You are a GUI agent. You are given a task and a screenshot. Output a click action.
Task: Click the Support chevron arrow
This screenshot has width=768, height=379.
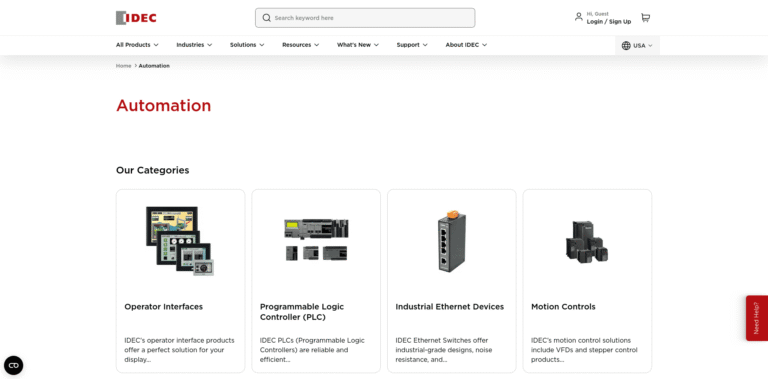point(425,45)
